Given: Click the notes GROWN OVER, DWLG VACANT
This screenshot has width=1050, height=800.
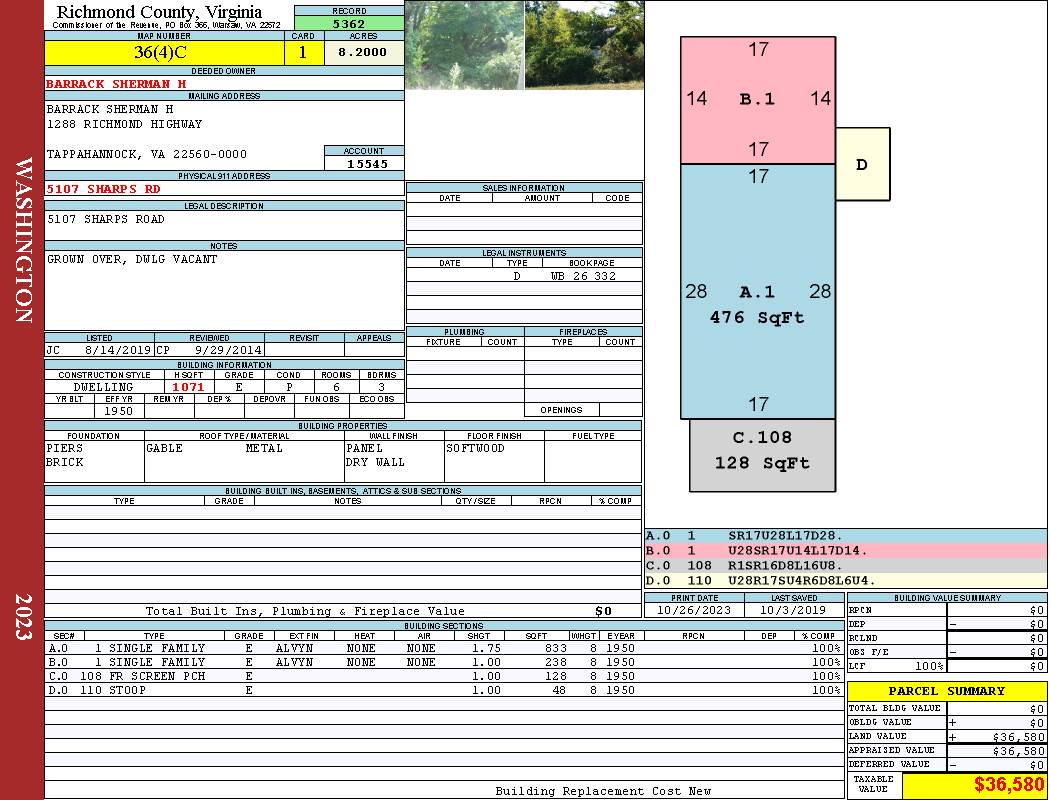Looking at the screenshot, I should point(132,259).
